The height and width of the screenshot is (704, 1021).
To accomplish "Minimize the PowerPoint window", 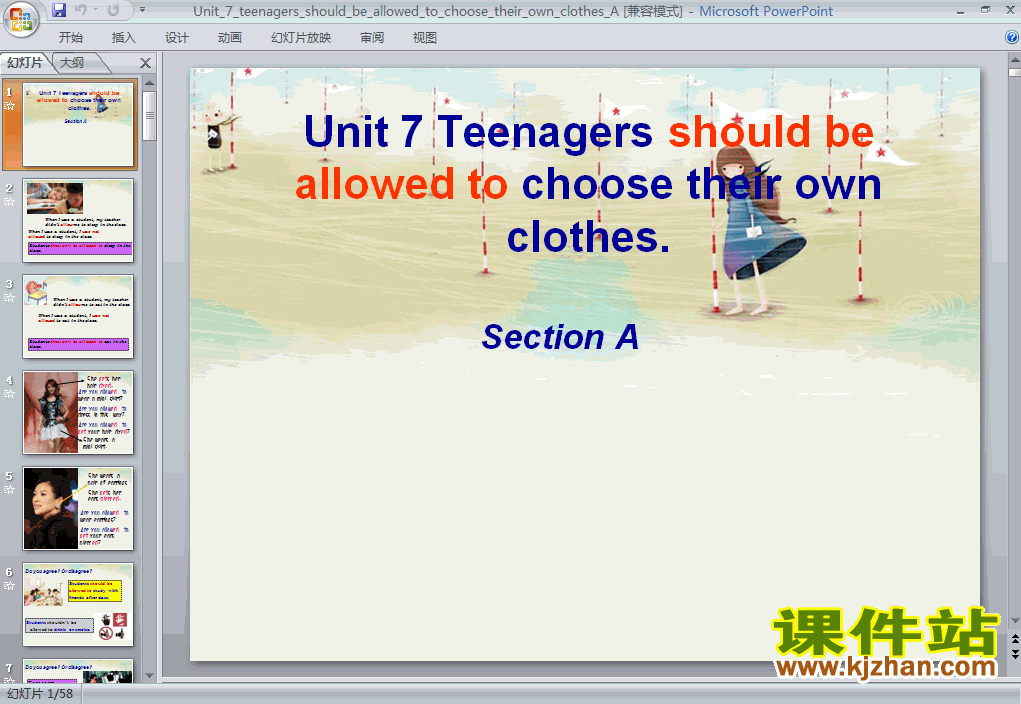I will [960, 11].
